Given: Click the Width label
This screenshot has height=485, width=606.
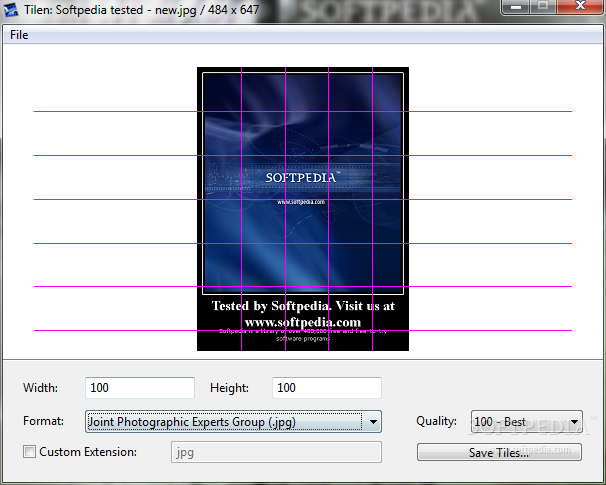Looking at the screenshot, I should tap(41, 388).
